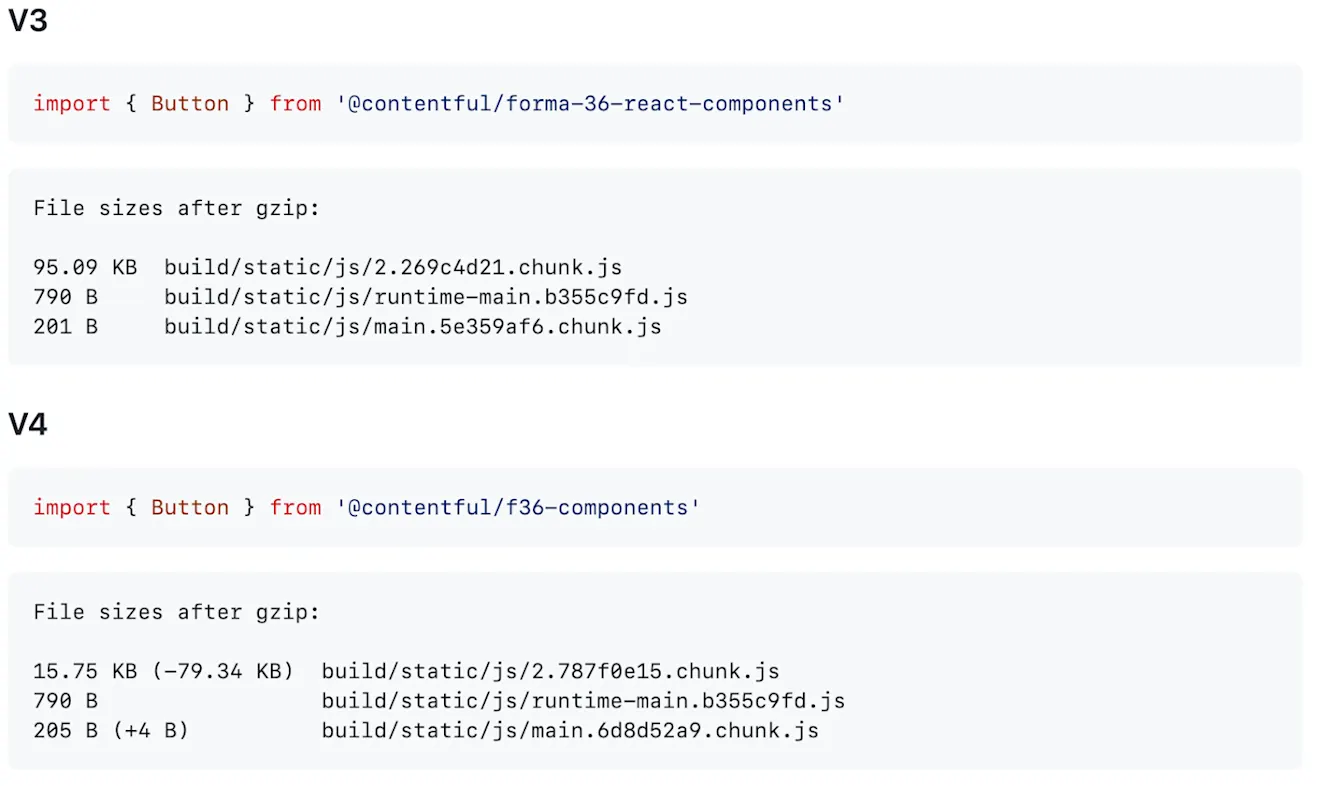Click the V3 heading
Screen dimensions: 1320x786
(28, 20)
